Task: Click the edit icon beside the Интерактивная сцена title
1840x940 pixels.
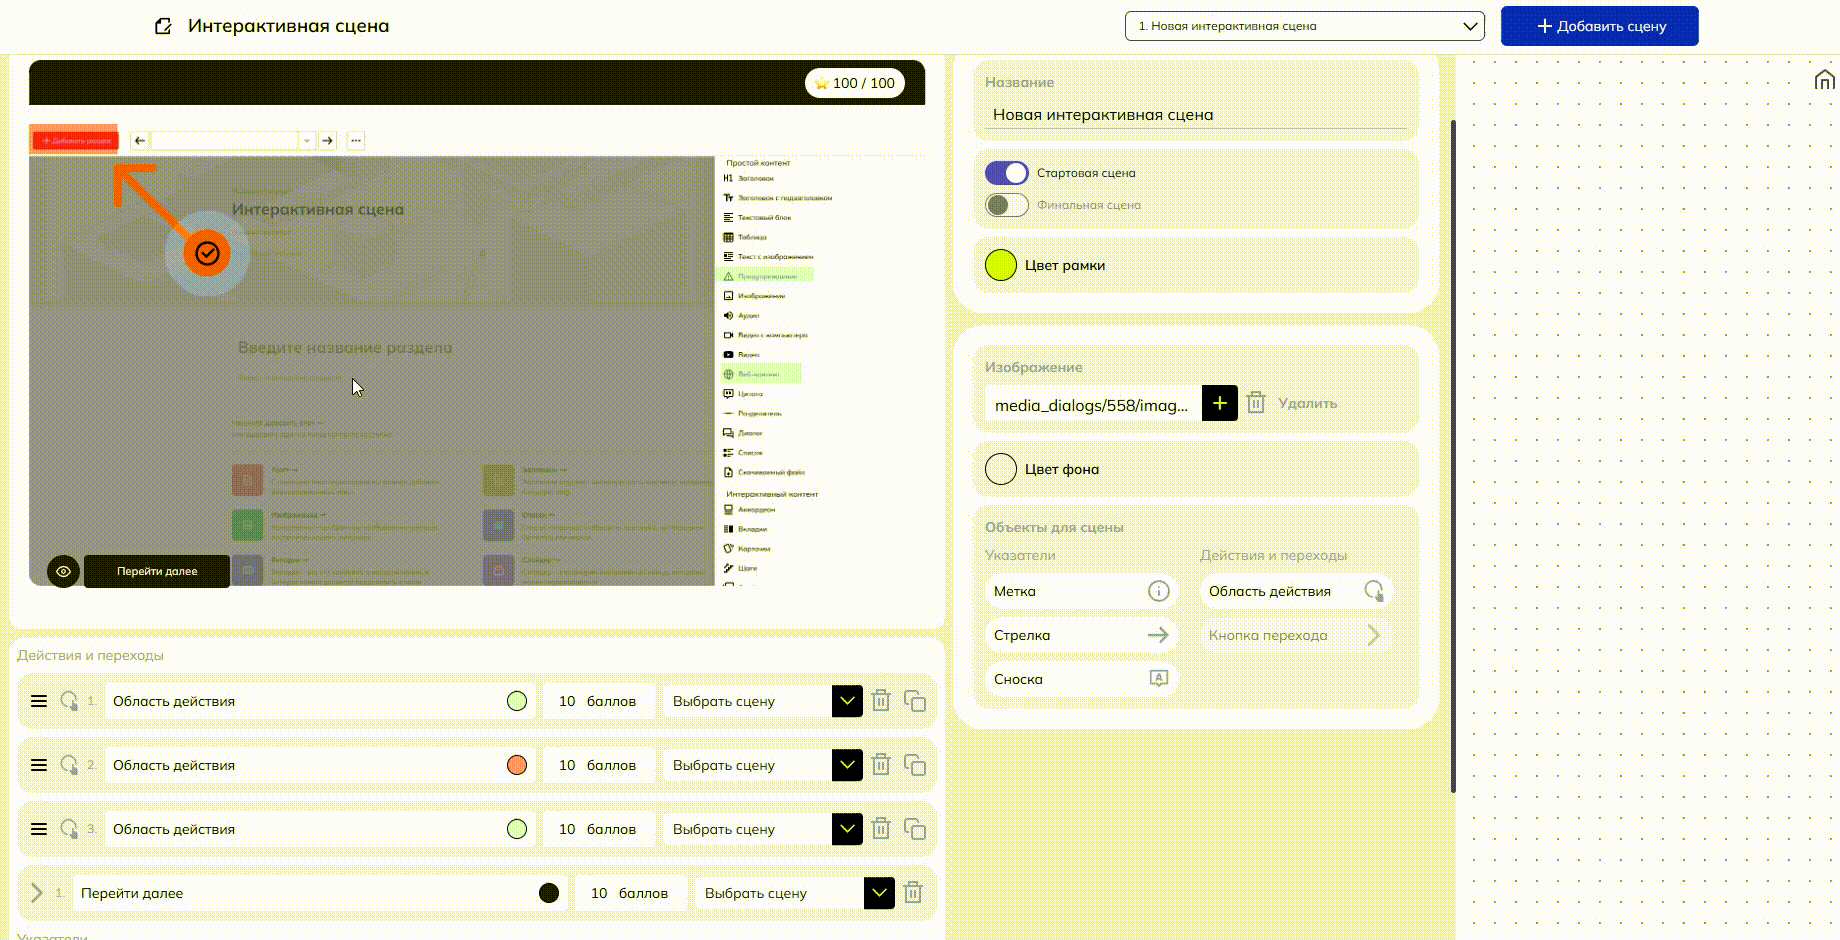Action: coord(163,26)
